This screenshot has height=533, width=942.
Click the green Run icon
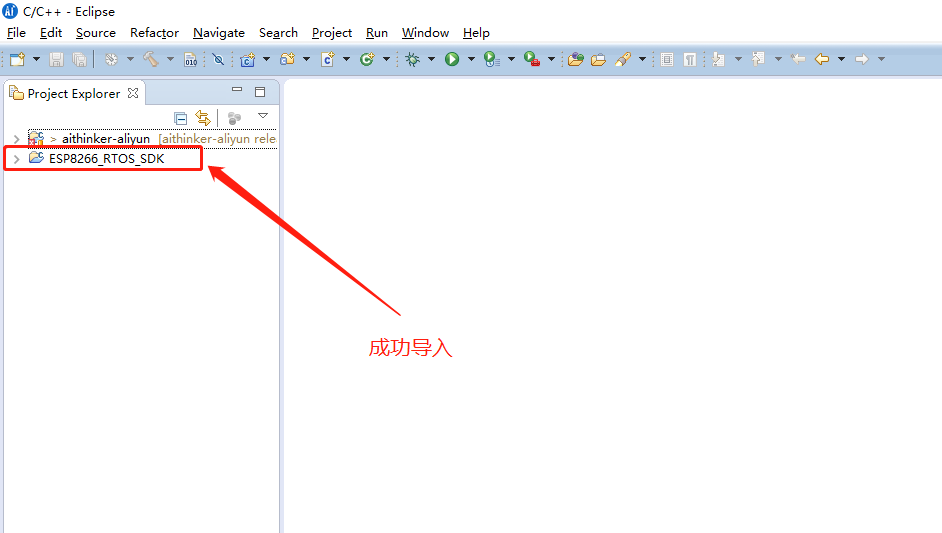pyautogui.click(x=452, y=59)
